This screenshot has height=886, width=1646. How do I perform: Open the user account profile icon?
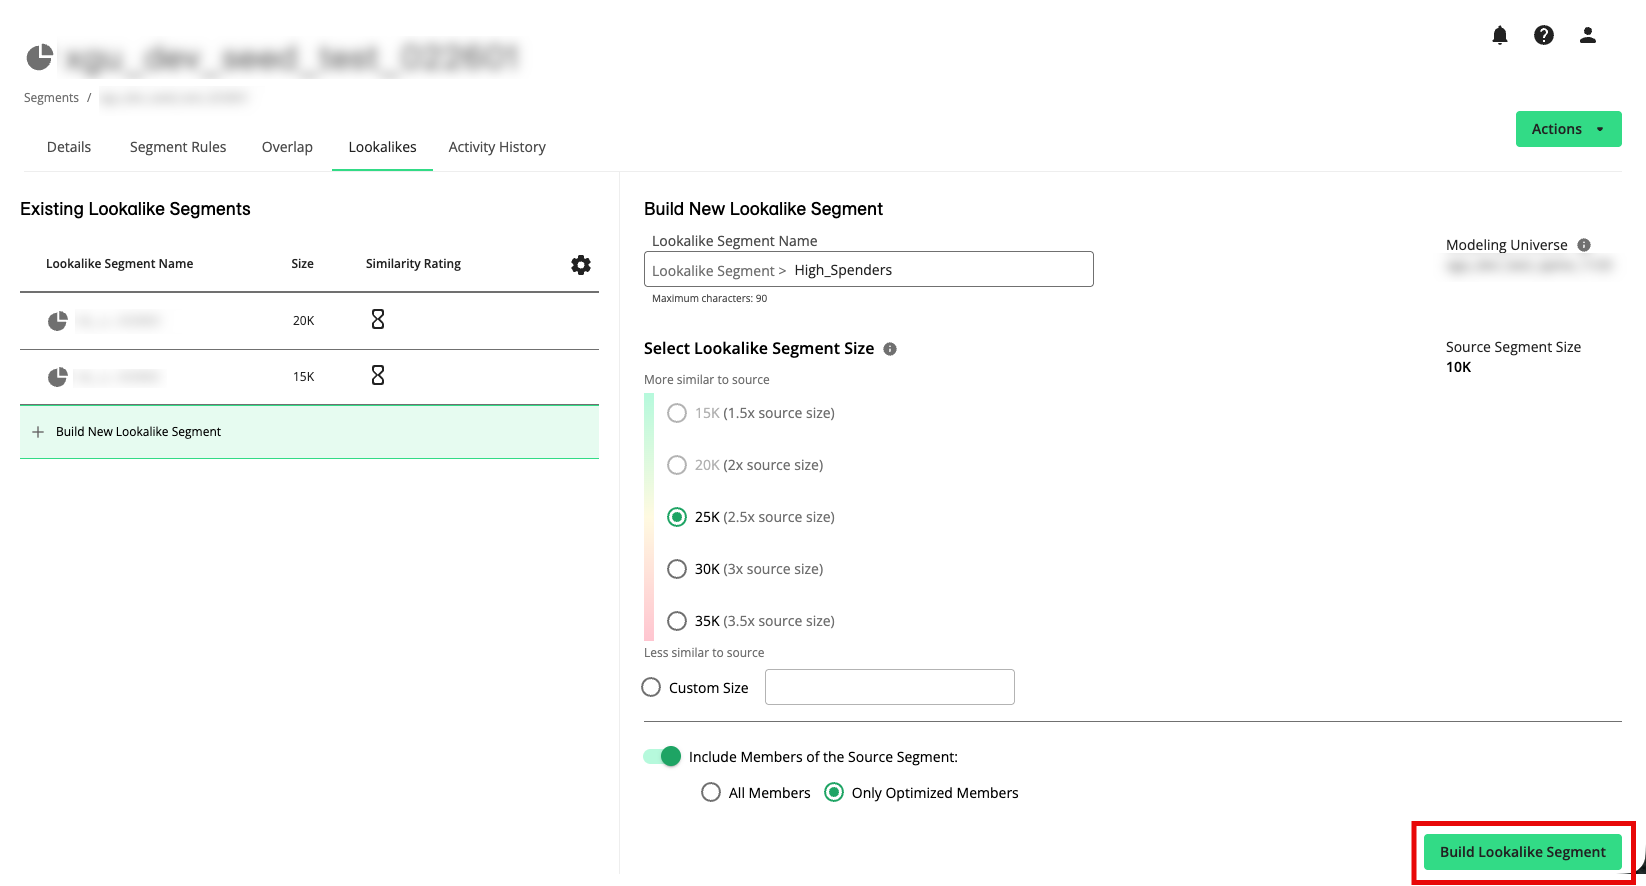point(1587,36)
